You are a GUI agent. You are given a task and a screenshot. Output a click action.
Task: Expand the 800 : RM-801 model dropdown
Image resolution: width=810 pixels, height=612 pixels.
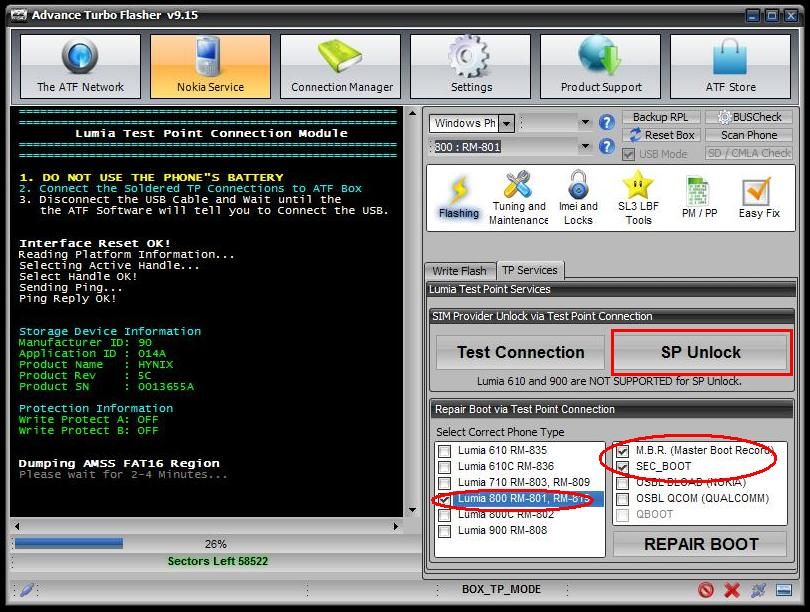pos(585,146)
